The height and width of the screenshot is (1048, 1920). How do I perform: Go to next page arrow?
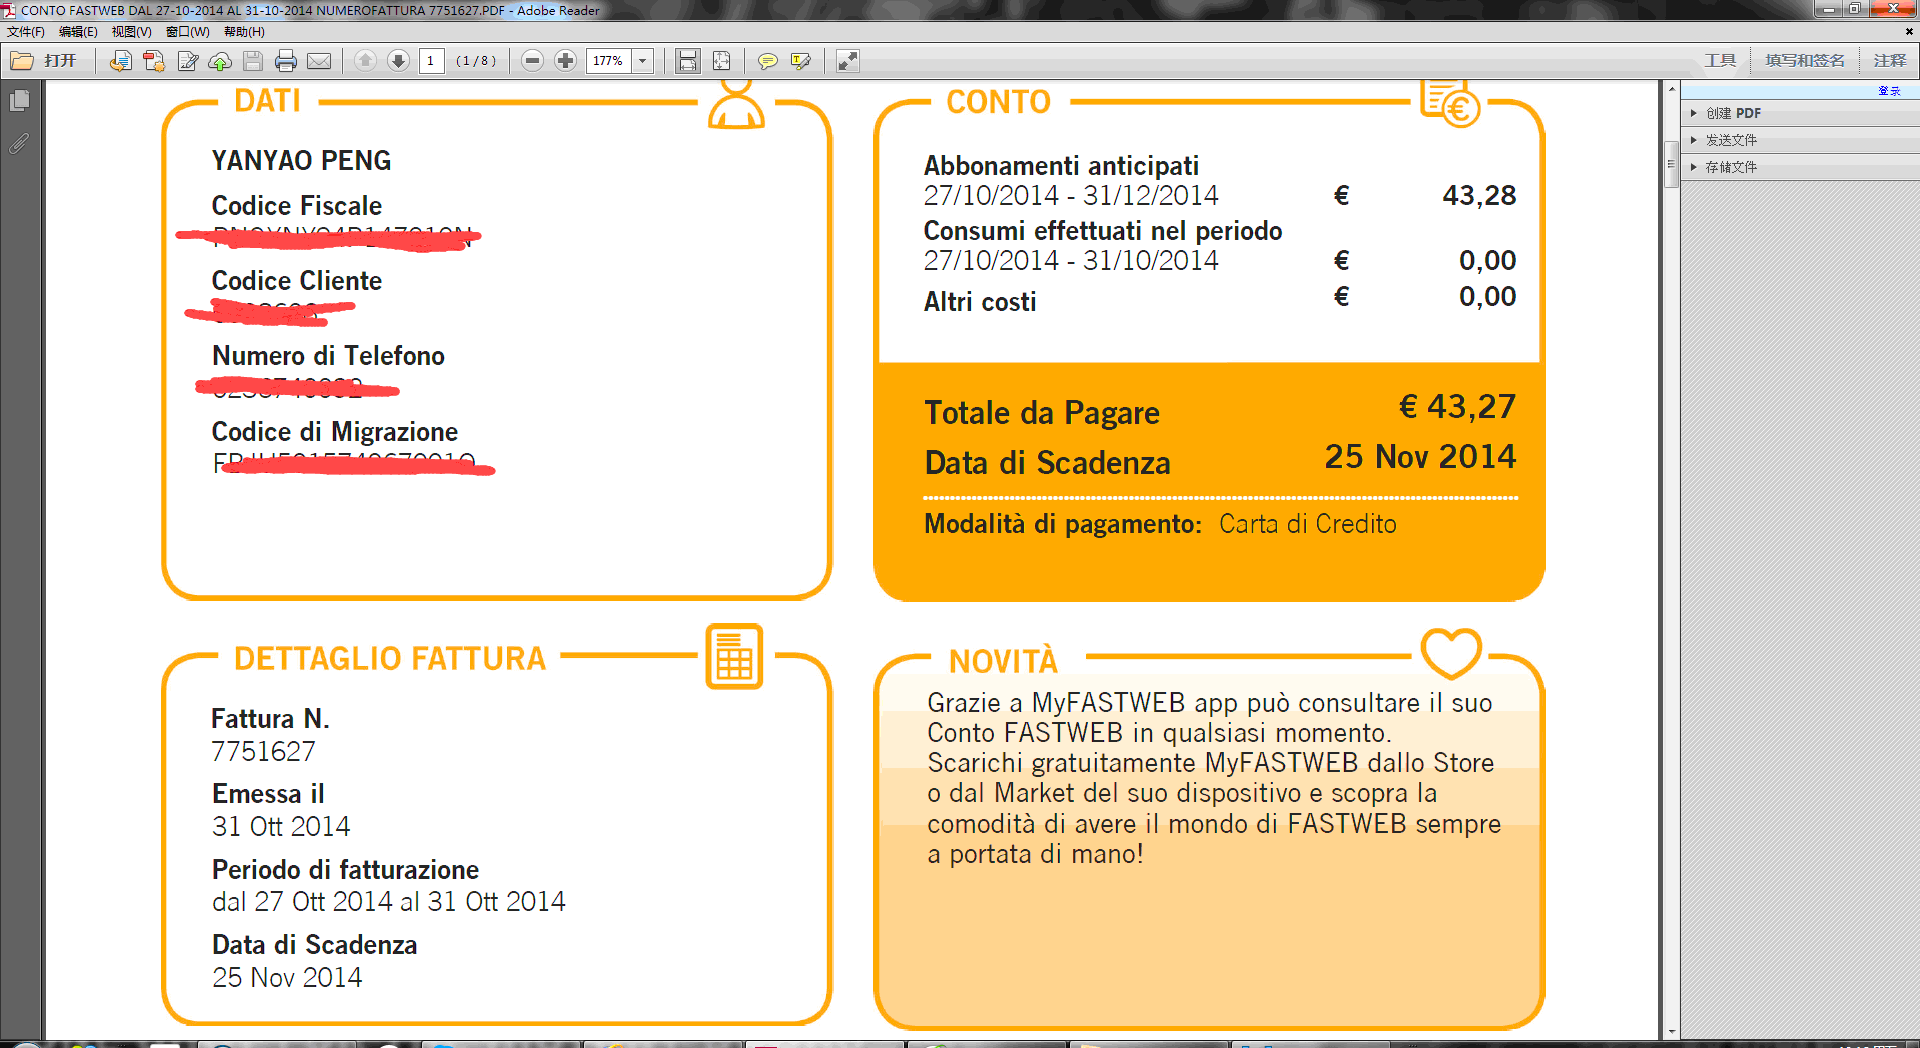pyautogui.click(x=398, y=61)
